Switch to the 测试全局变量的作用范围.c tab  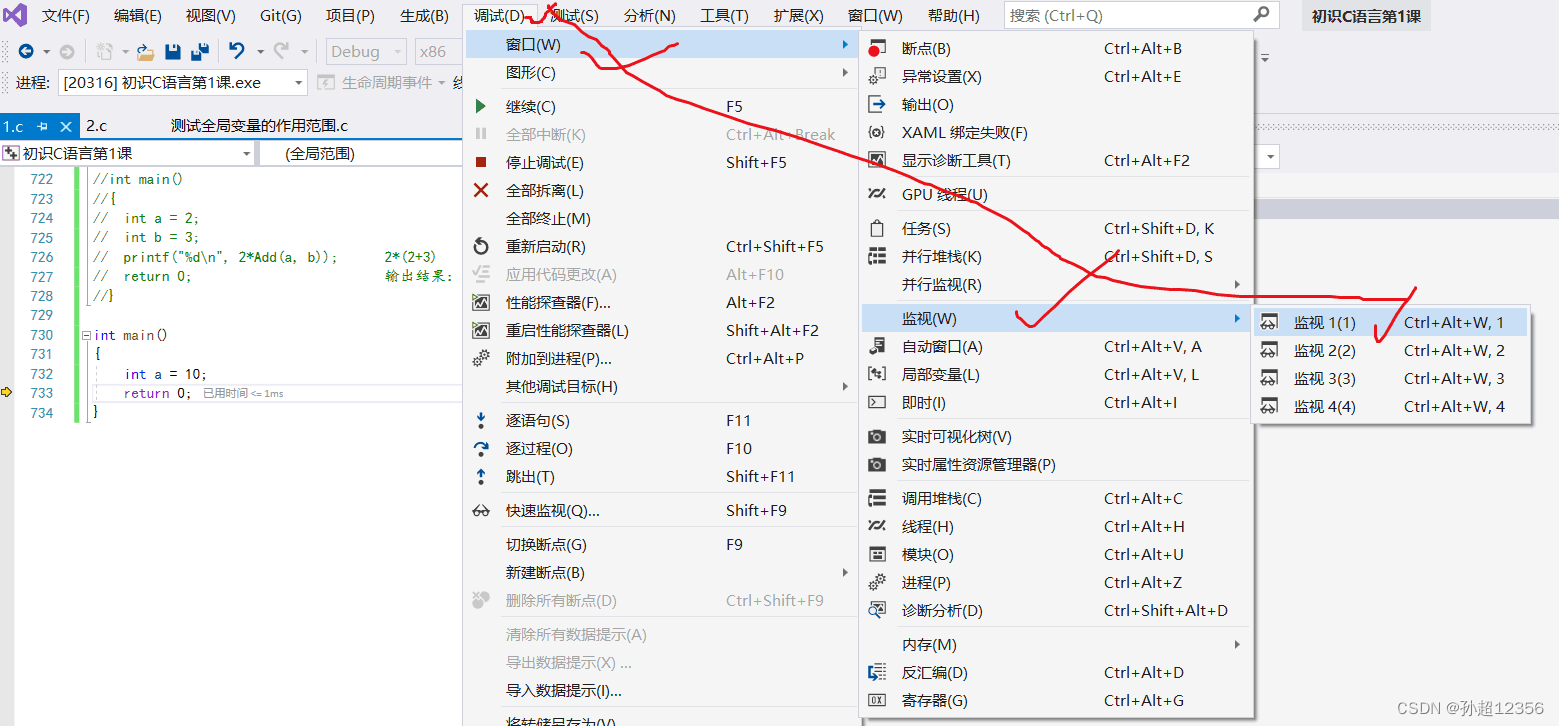[x=260, y=126]
